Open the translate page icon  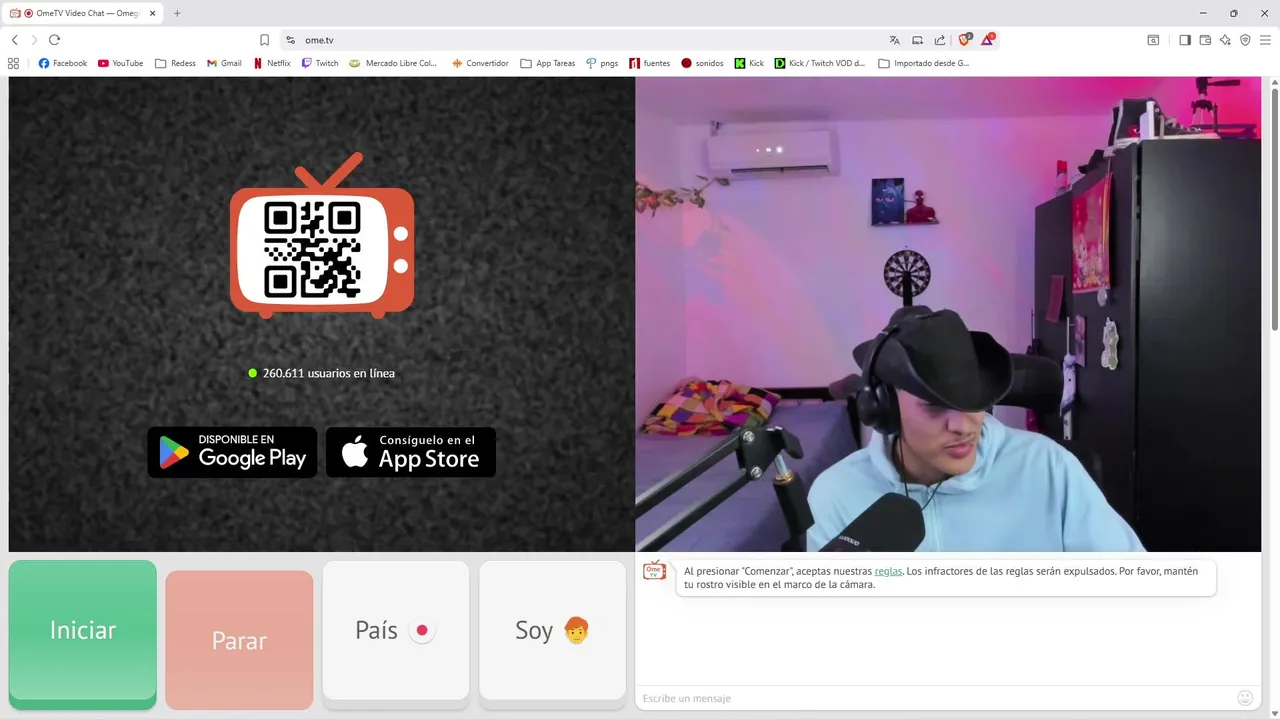(894, 40)
